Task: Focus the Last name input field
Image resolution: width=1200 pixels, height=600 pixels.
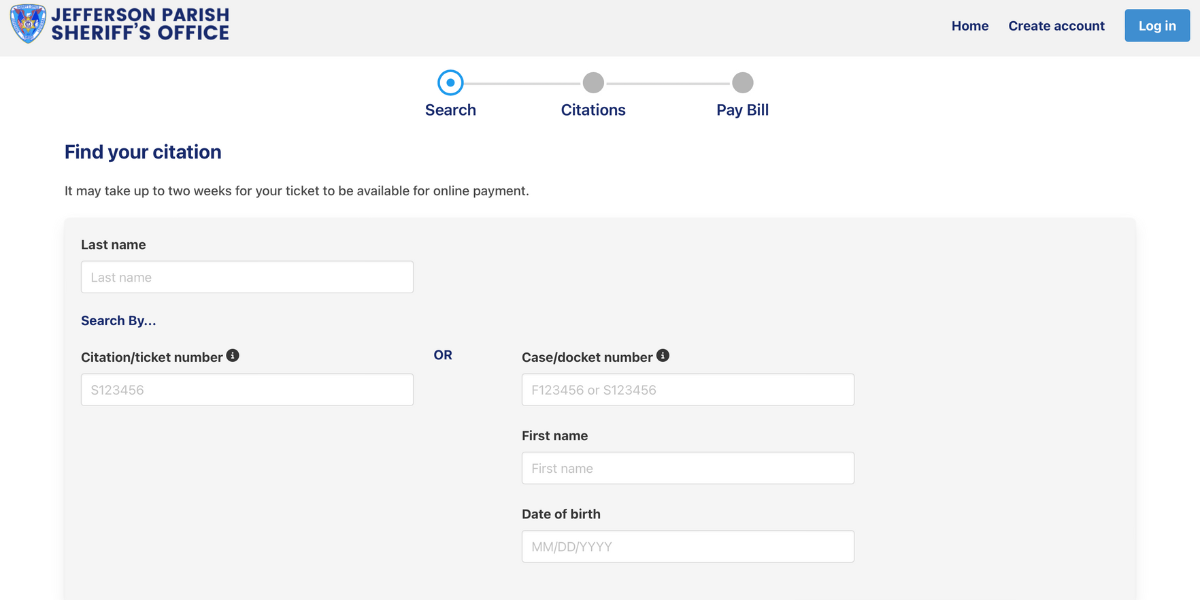Action: [x=247, y=277]
